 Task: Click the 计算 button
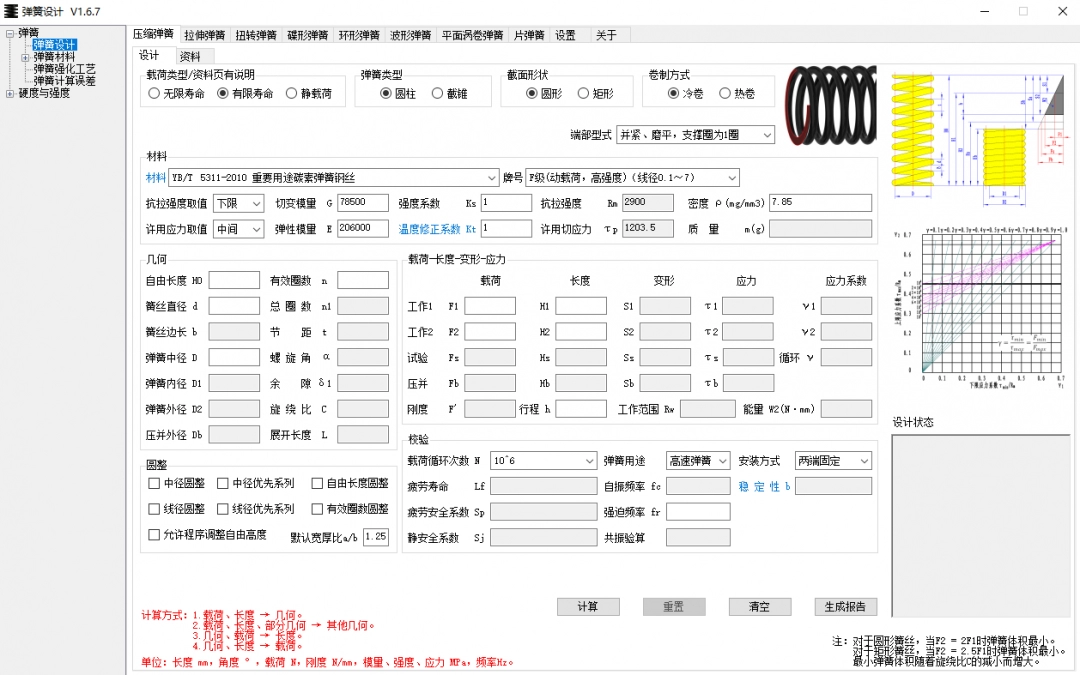tap(587, 606)
